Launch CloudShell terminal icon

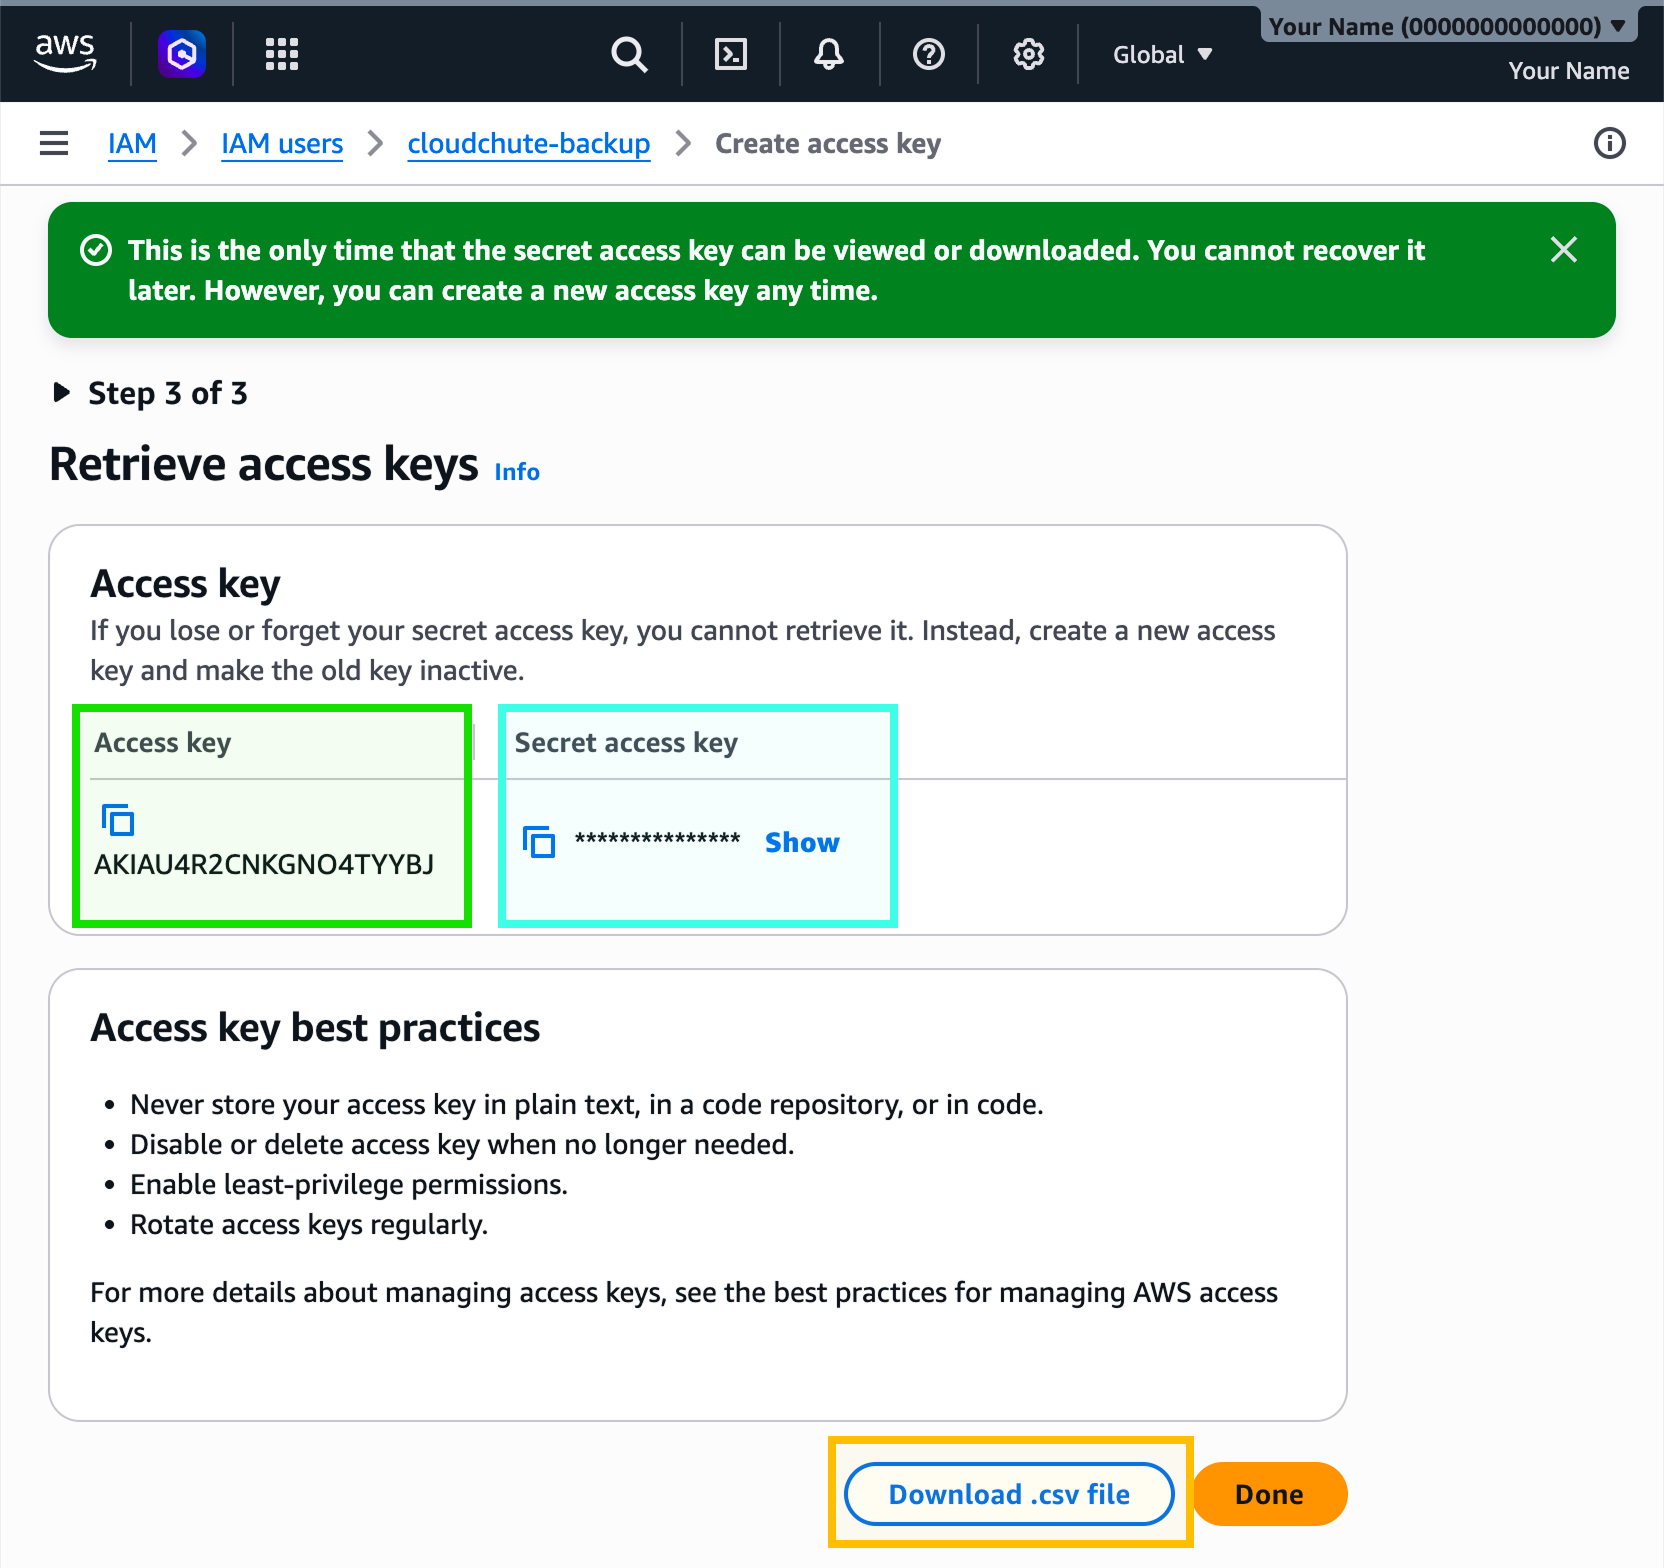click(731, 54)
